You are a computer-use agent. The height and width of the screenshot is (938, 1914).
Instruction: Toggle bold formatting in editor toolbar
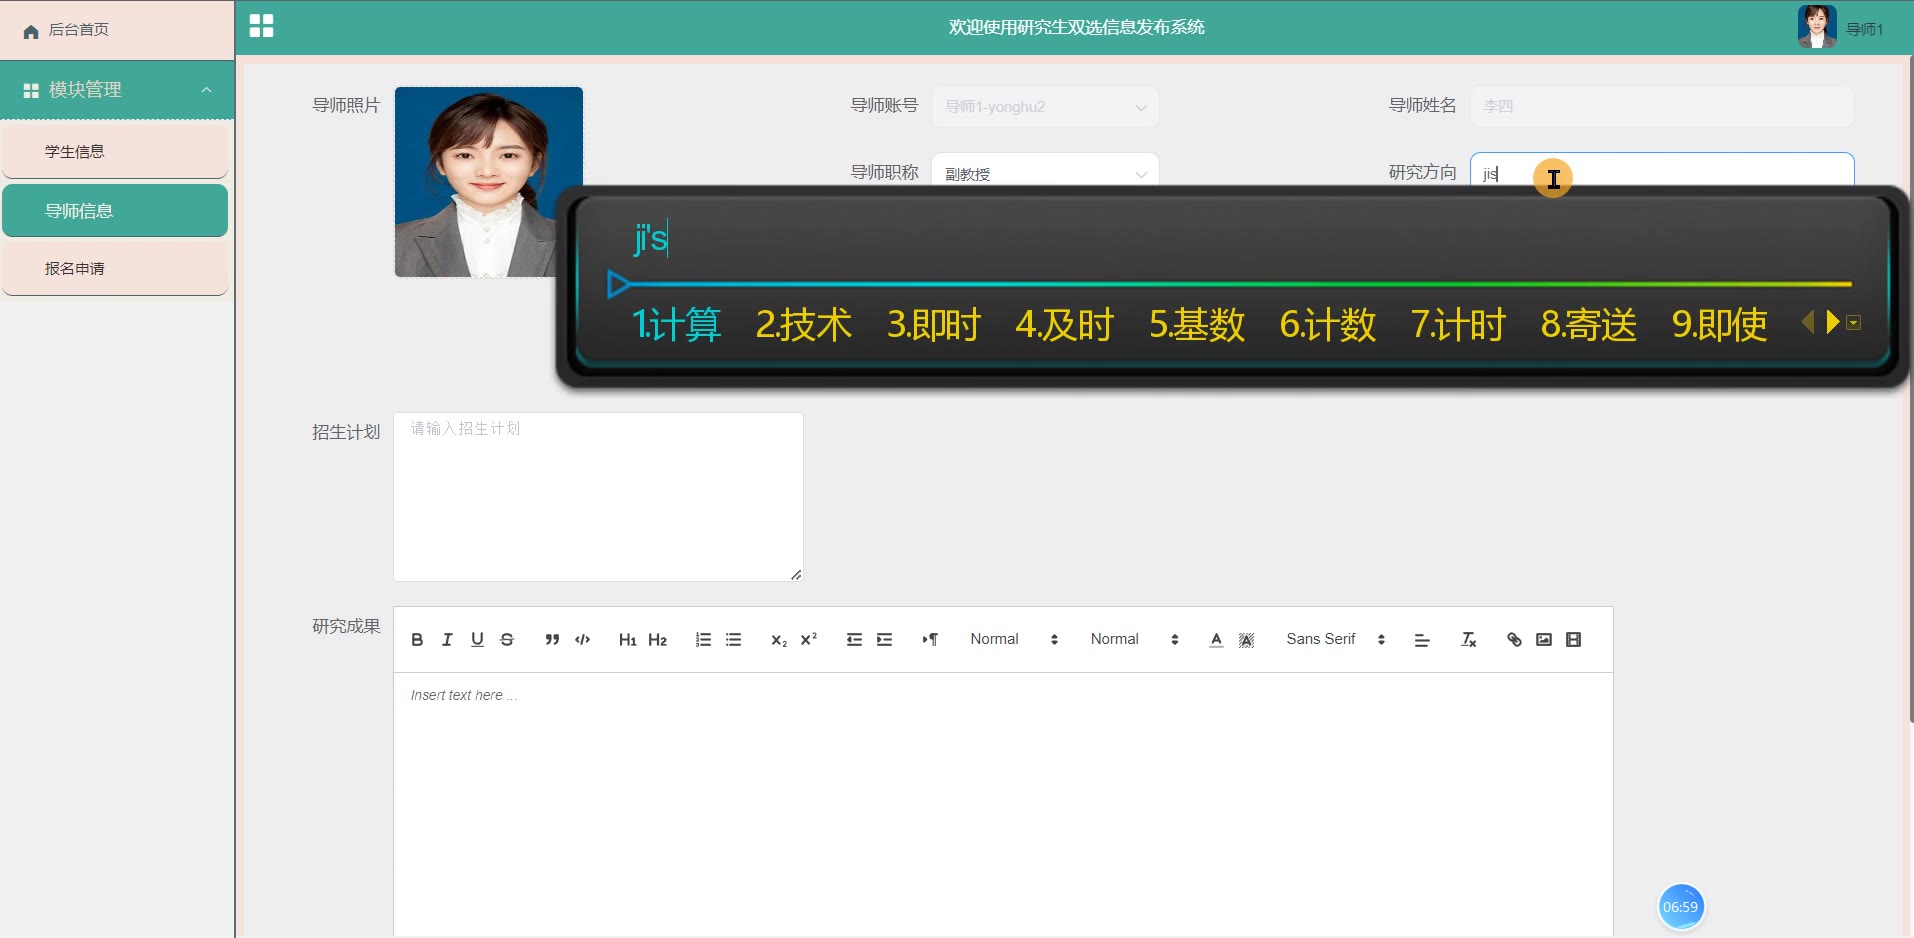coord(417,640)
